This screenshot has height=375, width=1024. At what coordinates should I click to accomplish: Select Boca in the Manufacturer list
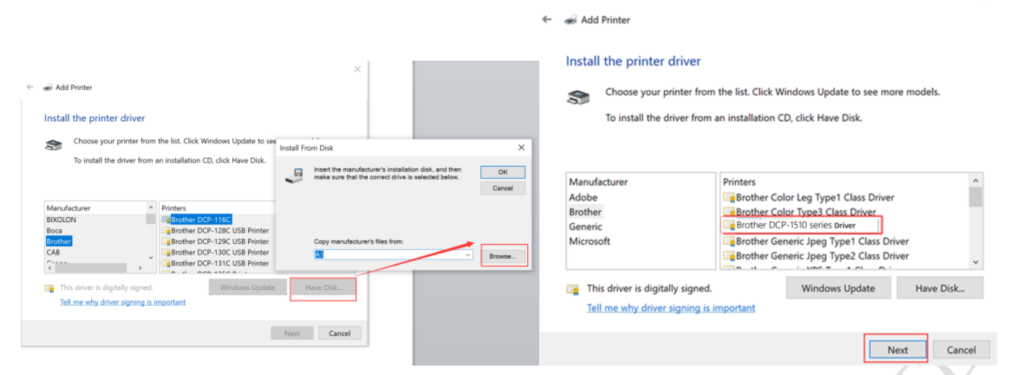[x=54, y=231]
